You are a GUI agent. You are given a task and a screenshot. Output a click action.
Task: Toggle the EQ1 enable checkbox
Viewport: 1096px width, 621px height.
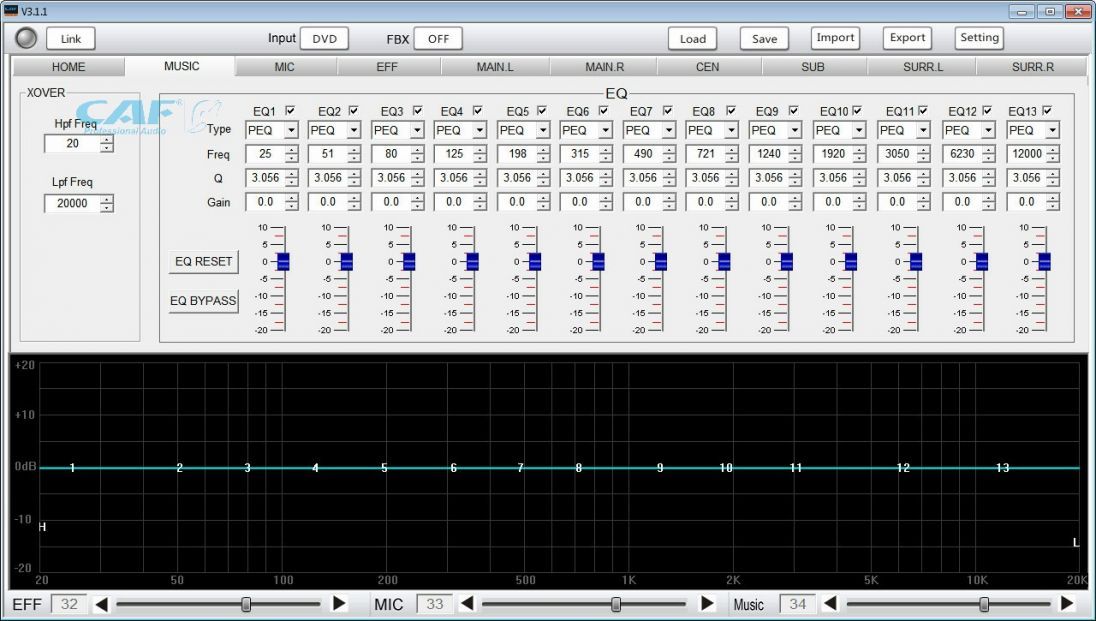[290, 110]
